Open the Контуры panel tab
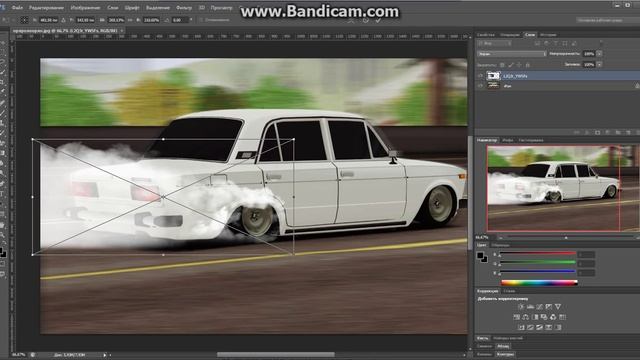This screenshot has width=640, height=360. [505, 354]
